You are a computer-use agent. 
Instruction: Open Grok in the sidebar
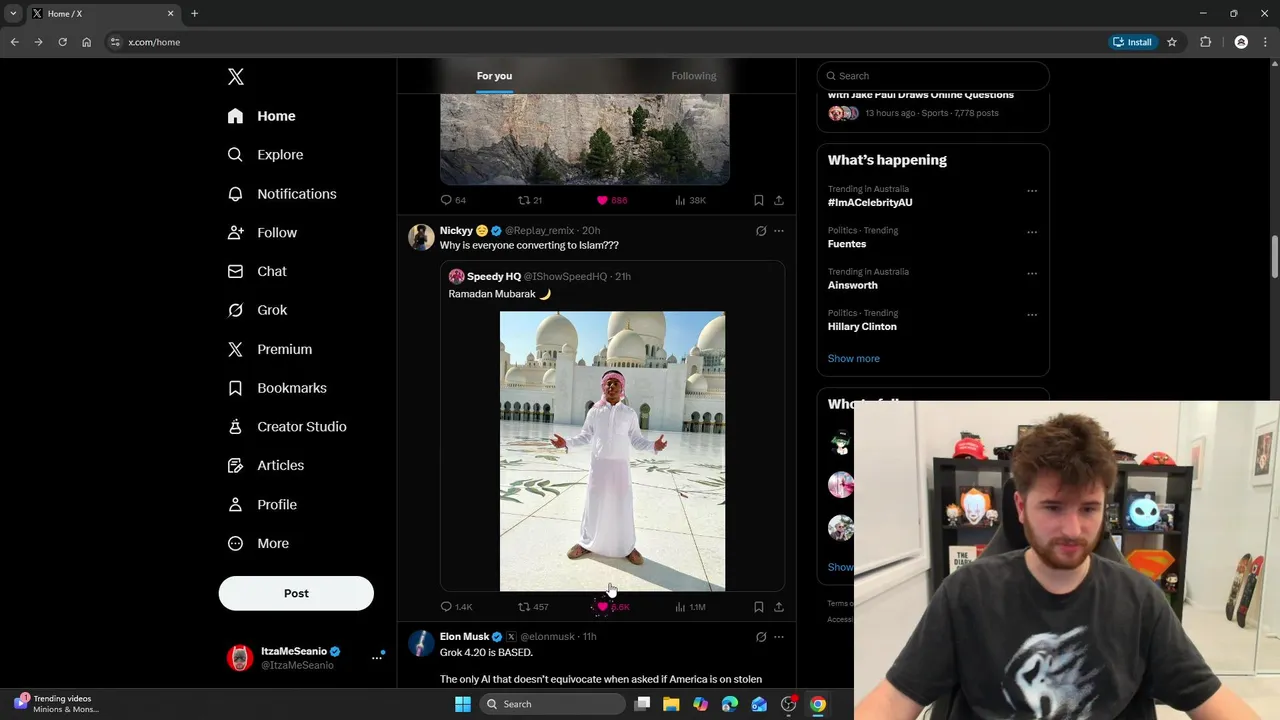point(258,310)
